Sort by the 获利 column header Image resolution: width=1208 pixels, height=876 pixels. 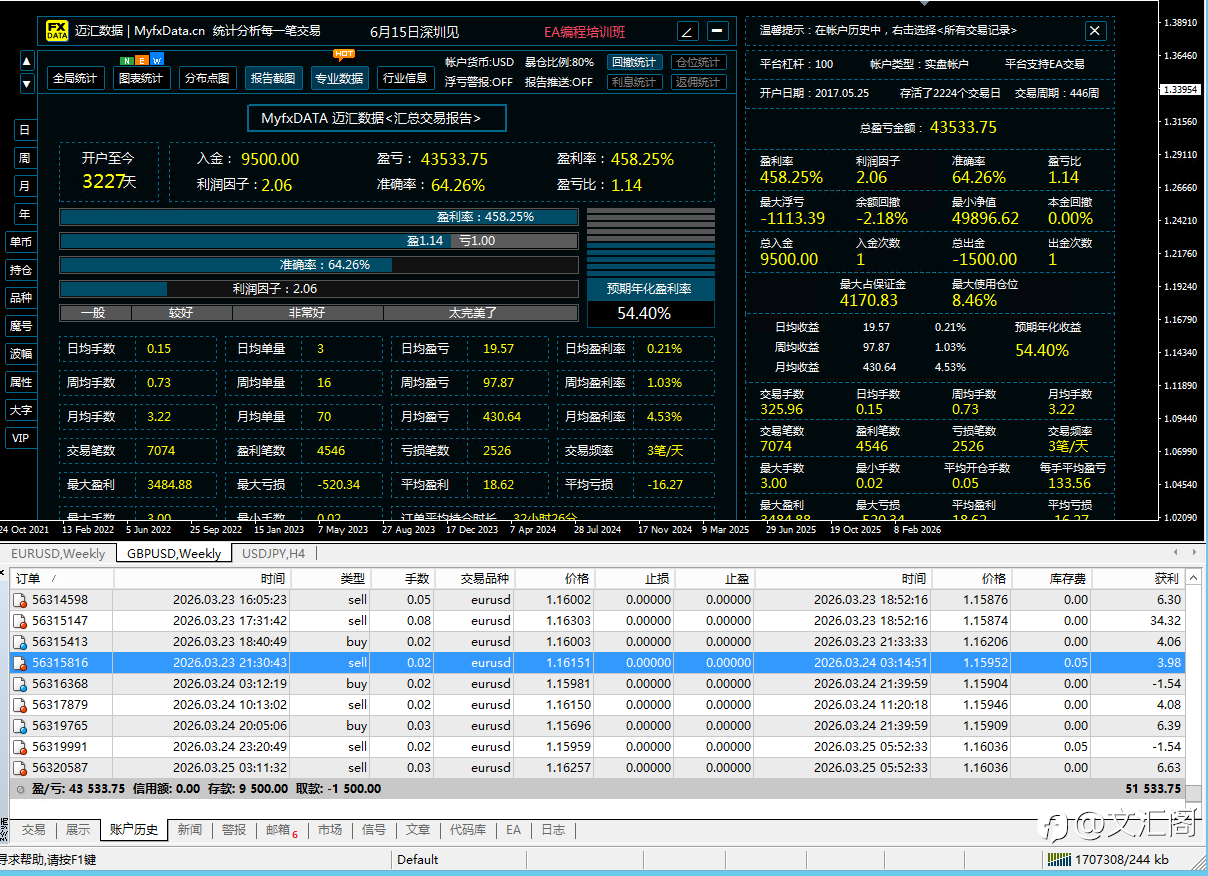click(x=1148, y=579)
